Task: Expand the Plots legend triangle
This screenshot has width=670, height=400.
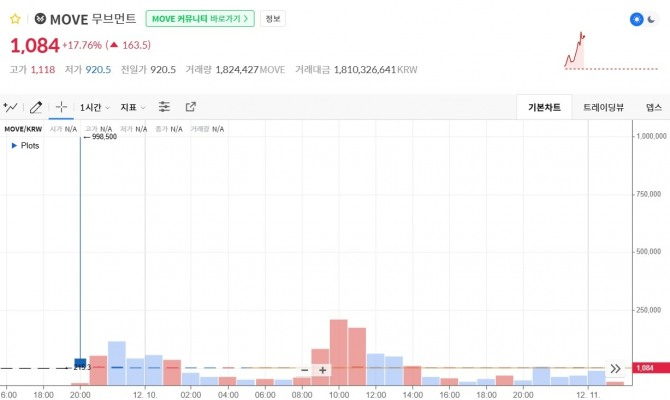Action: pyautogui.click(x=14, y=146)
